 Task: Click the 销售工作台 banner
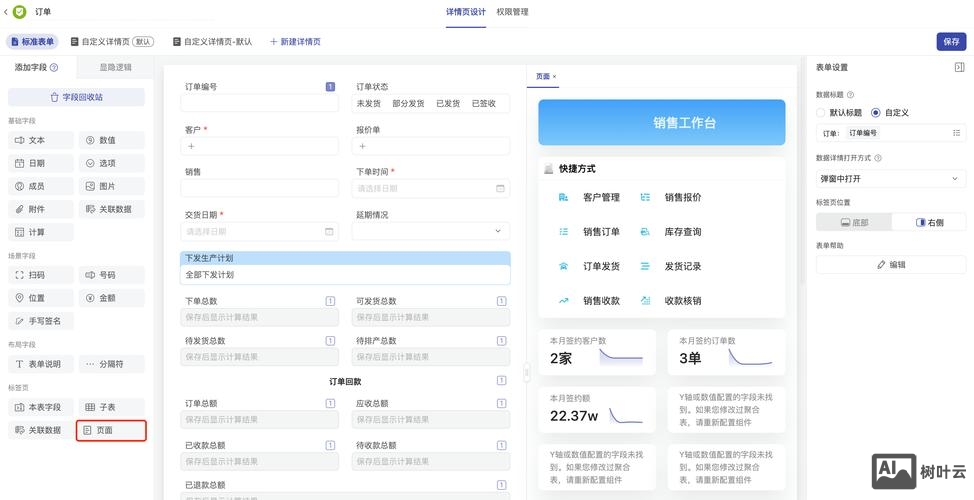pos(662,122)
